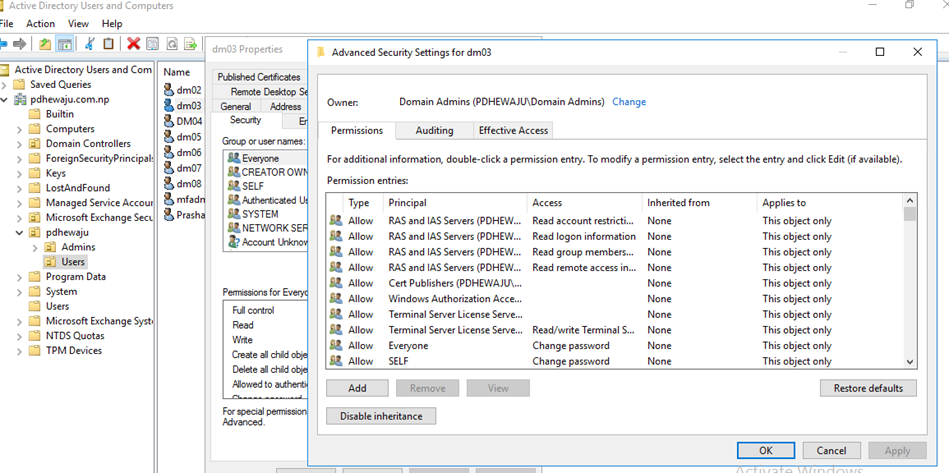Select the dm02 user icon in list
This screenshot has height=473, width=949.
169,90
